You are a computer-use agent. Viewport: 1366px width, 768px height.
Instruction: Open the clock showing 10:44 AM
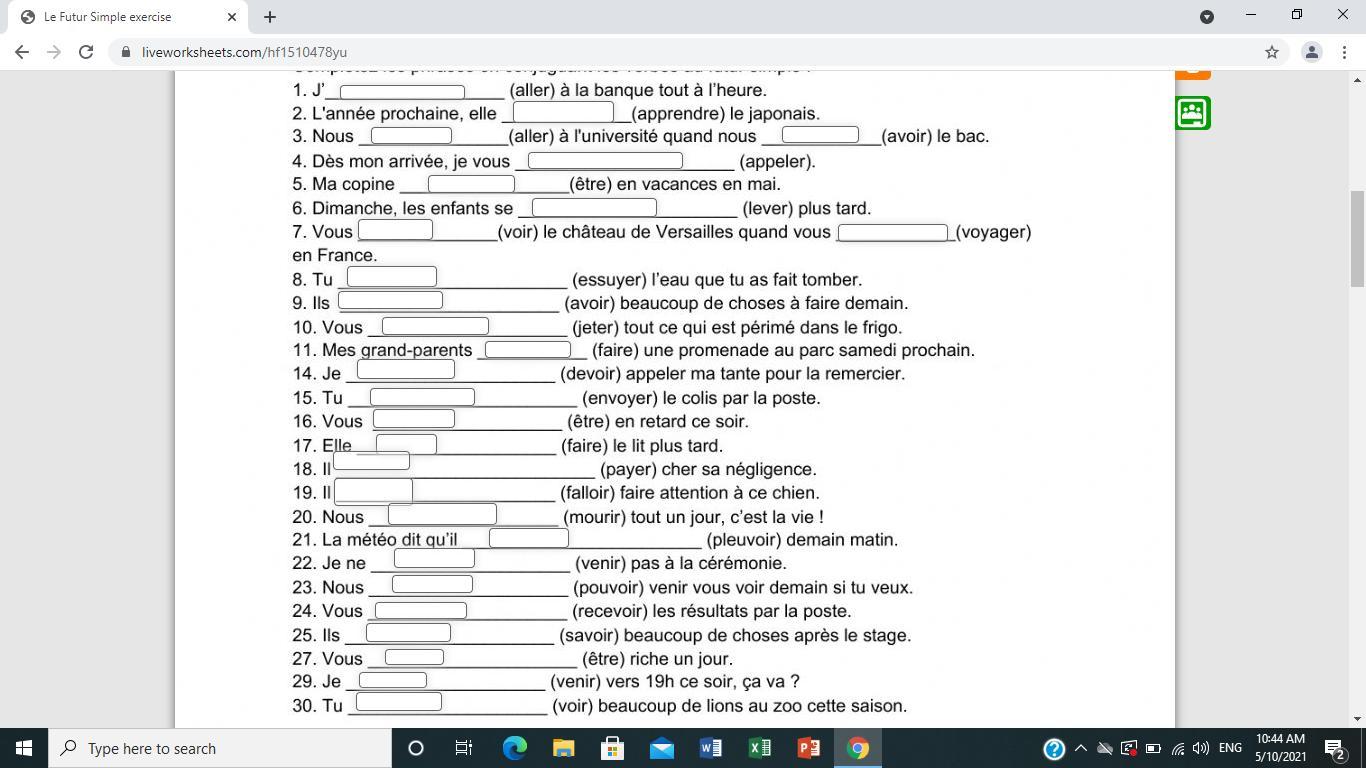tap(1280, 748)
